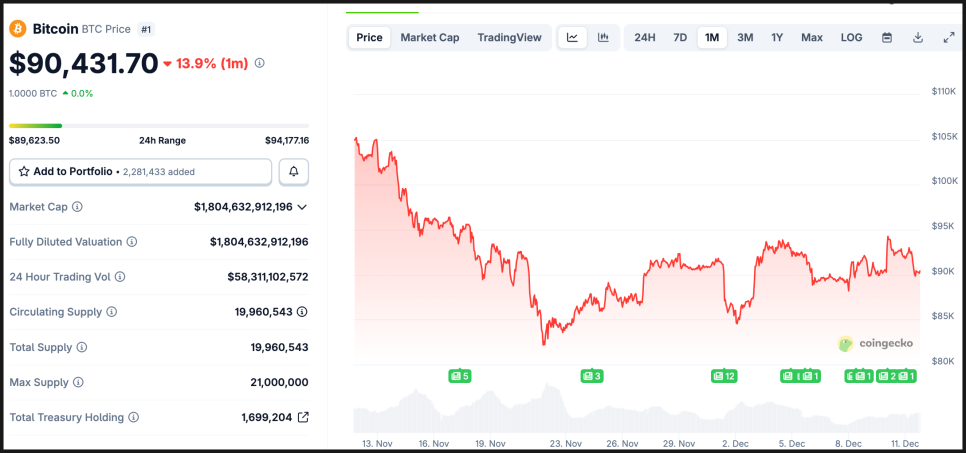Viewport: 966px width, 453px height.
Task: Expand the Market Cap value chevron
Action: tap(302, 207)
